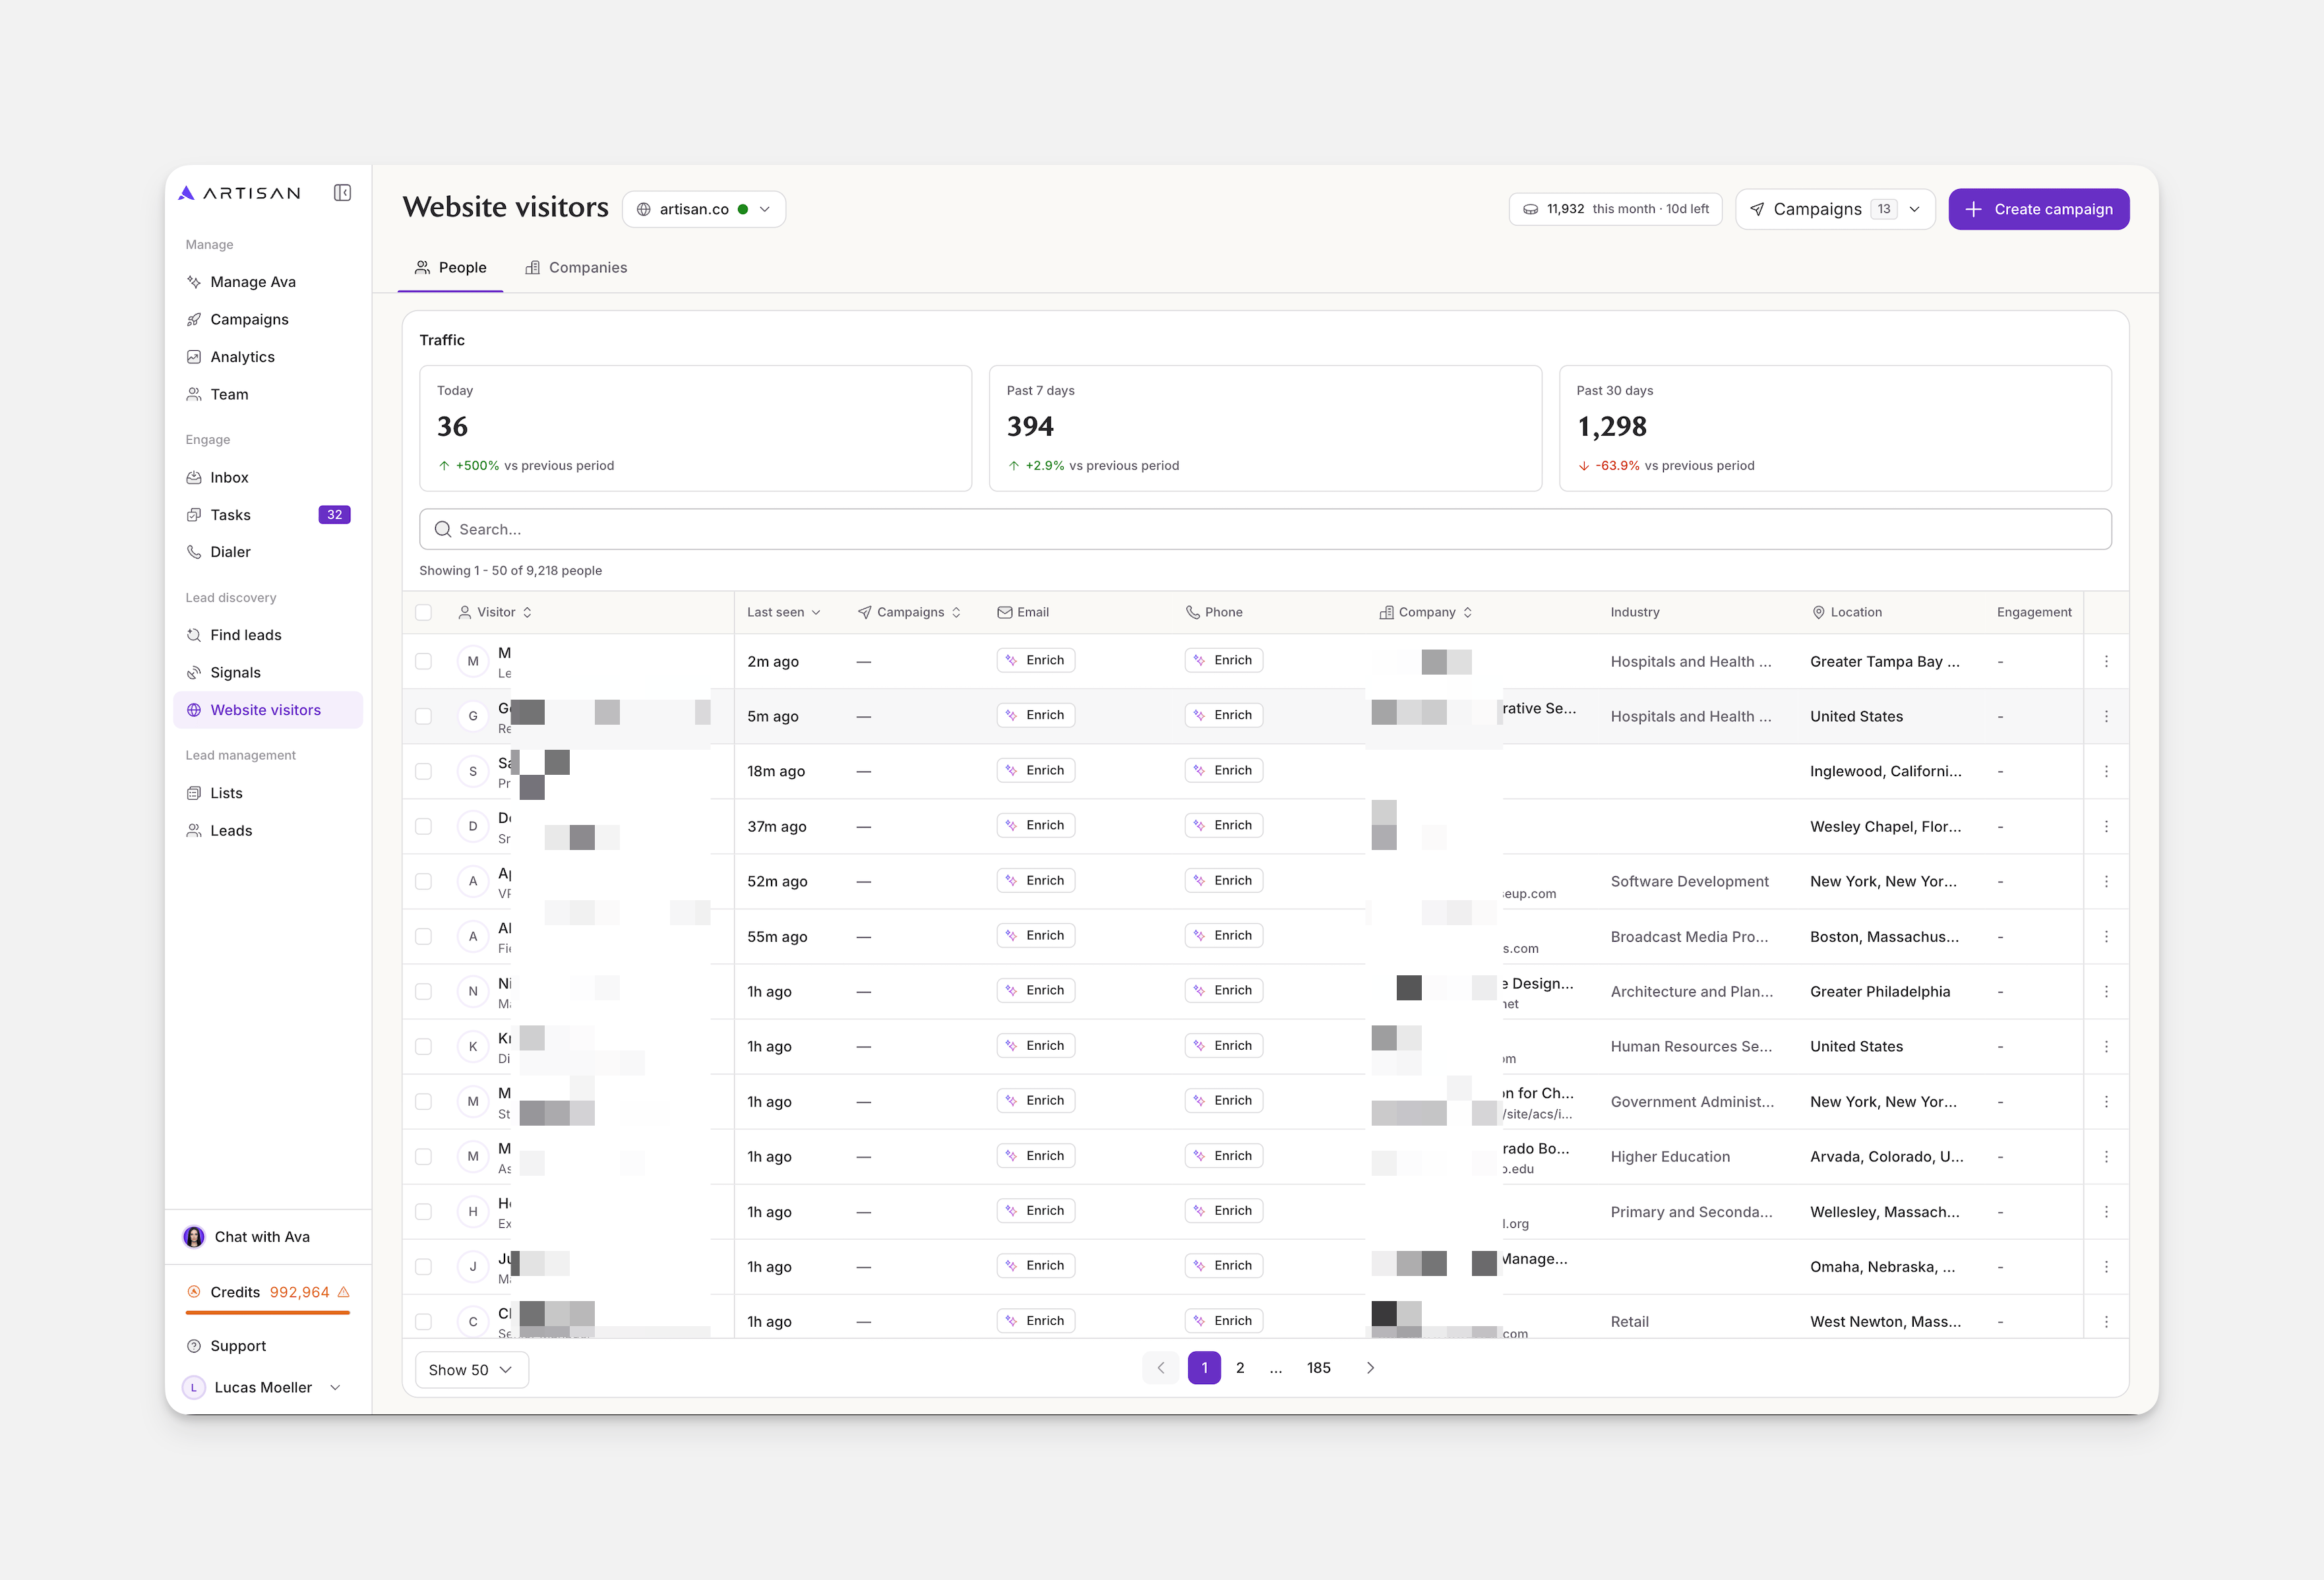Screen dimensions: 2324x1580
Task: Open row menu for Higher Education visitor
Action: [2106, 1156]
